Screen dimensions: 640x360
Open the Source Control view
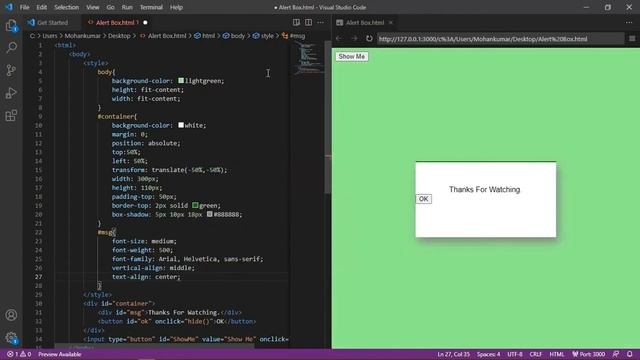pyautogui.click(x=11, y=70)
